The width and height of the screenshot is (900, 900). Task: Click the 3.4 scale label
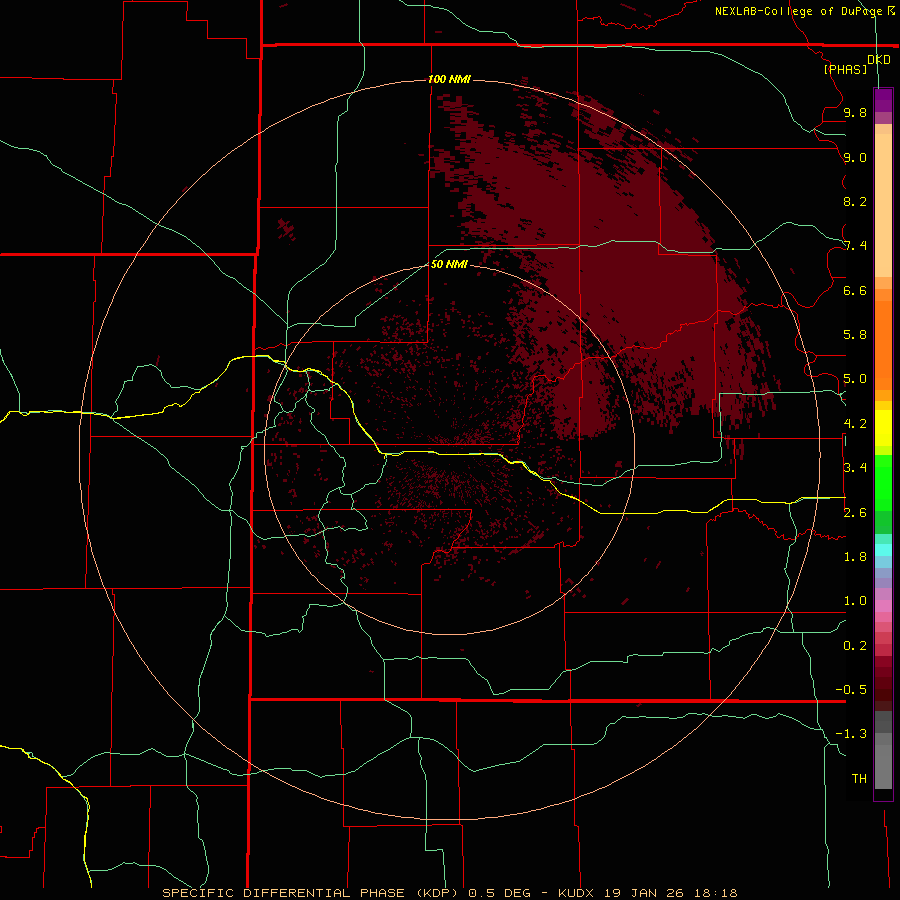[855, 468]
